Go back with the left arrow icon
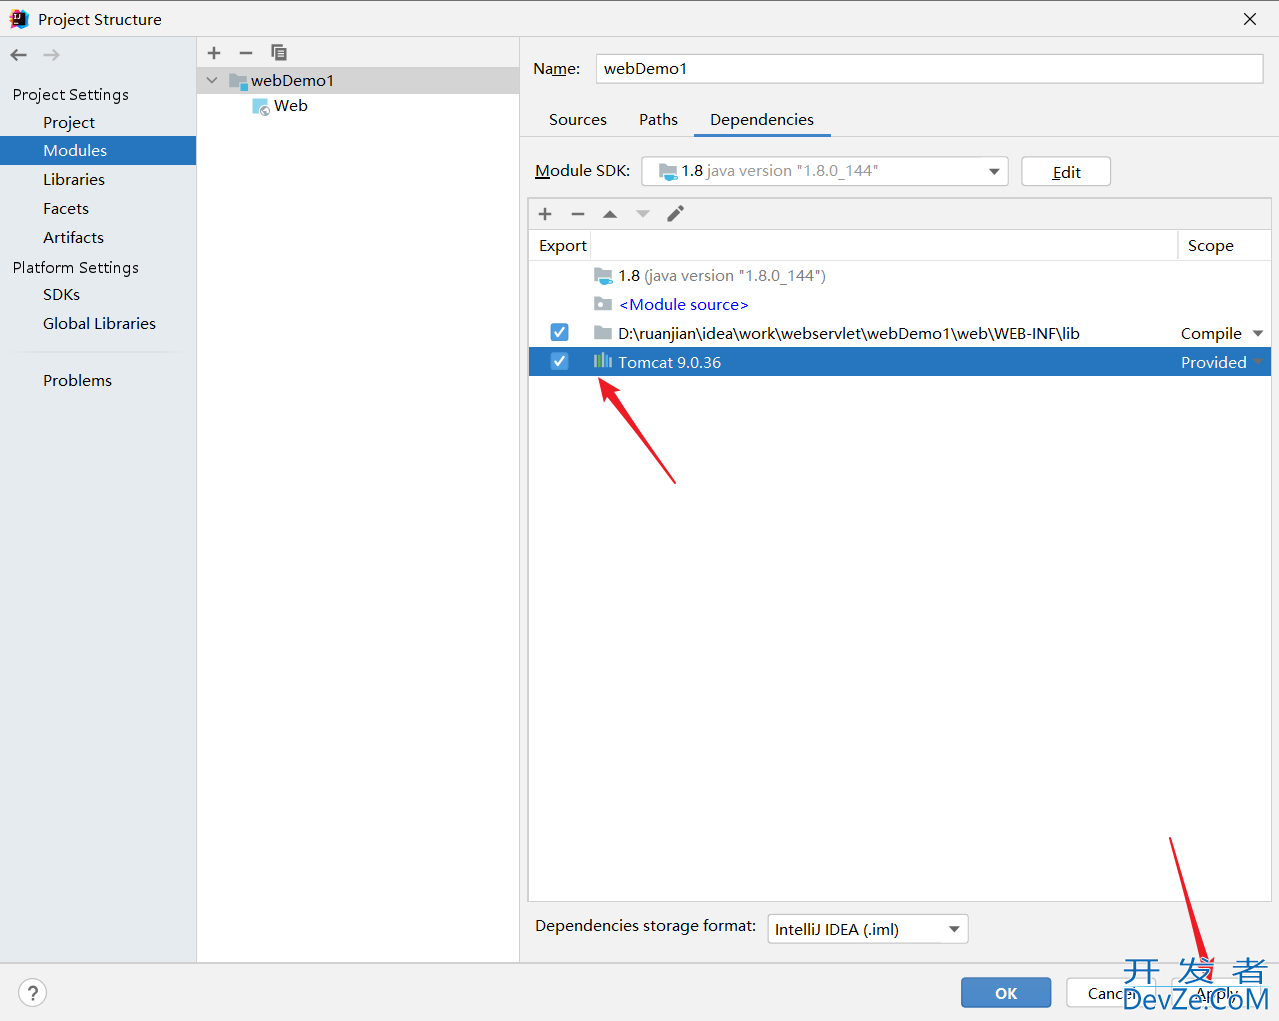The image size is (1279, 1021). pos(19,55)
